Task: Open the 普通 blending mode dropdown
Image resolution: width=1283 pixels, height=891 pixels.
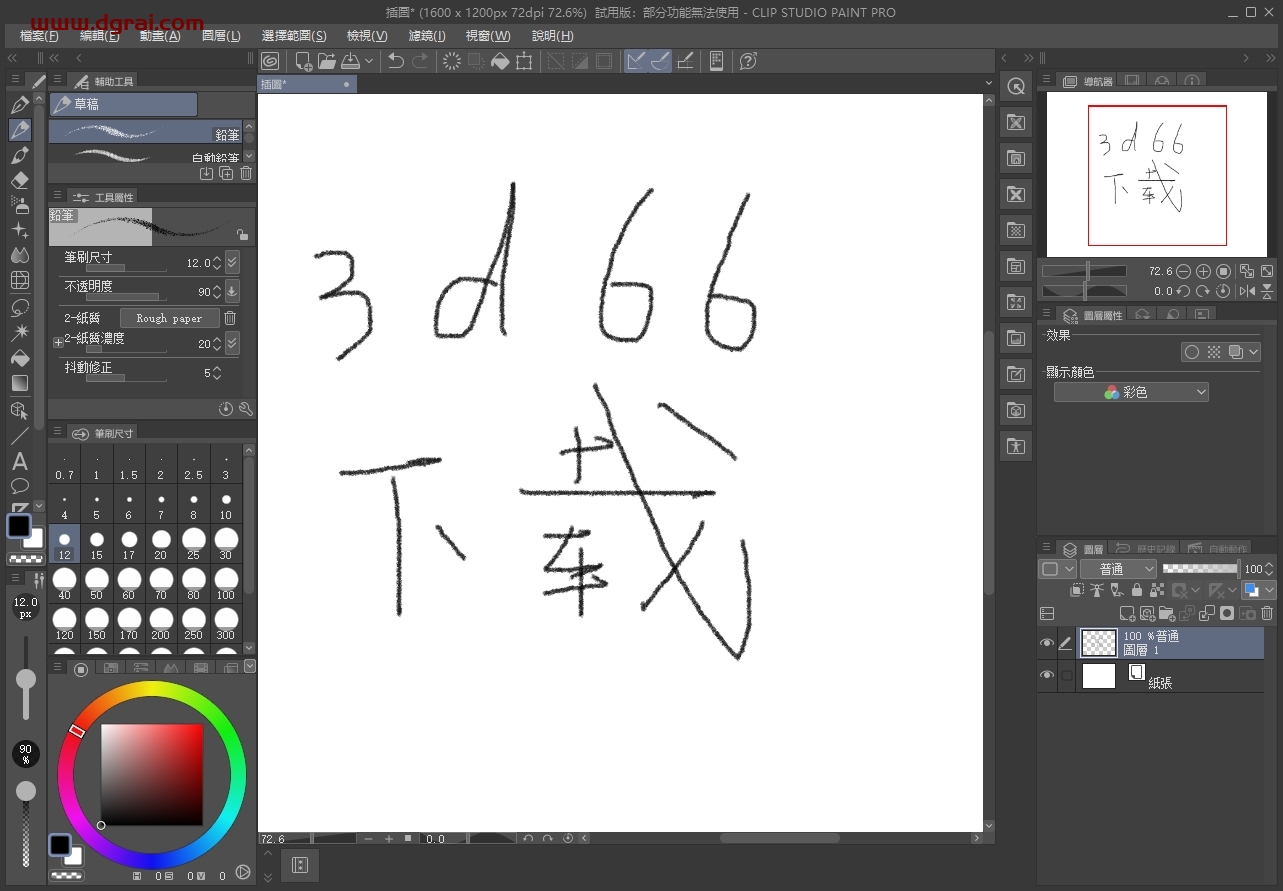Action: click(x=1118, y=569)
